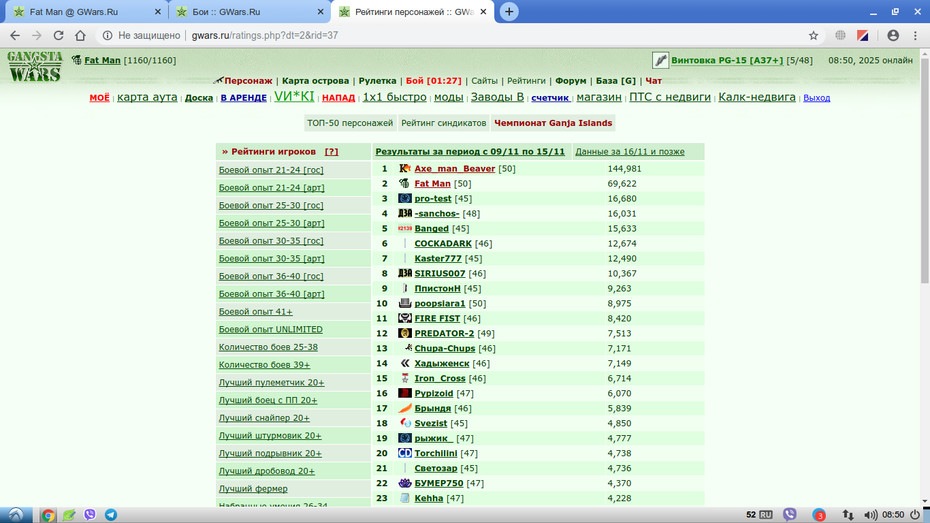Show data for 16/11 and later
The image size is (930, 523).
pos(630,152)
